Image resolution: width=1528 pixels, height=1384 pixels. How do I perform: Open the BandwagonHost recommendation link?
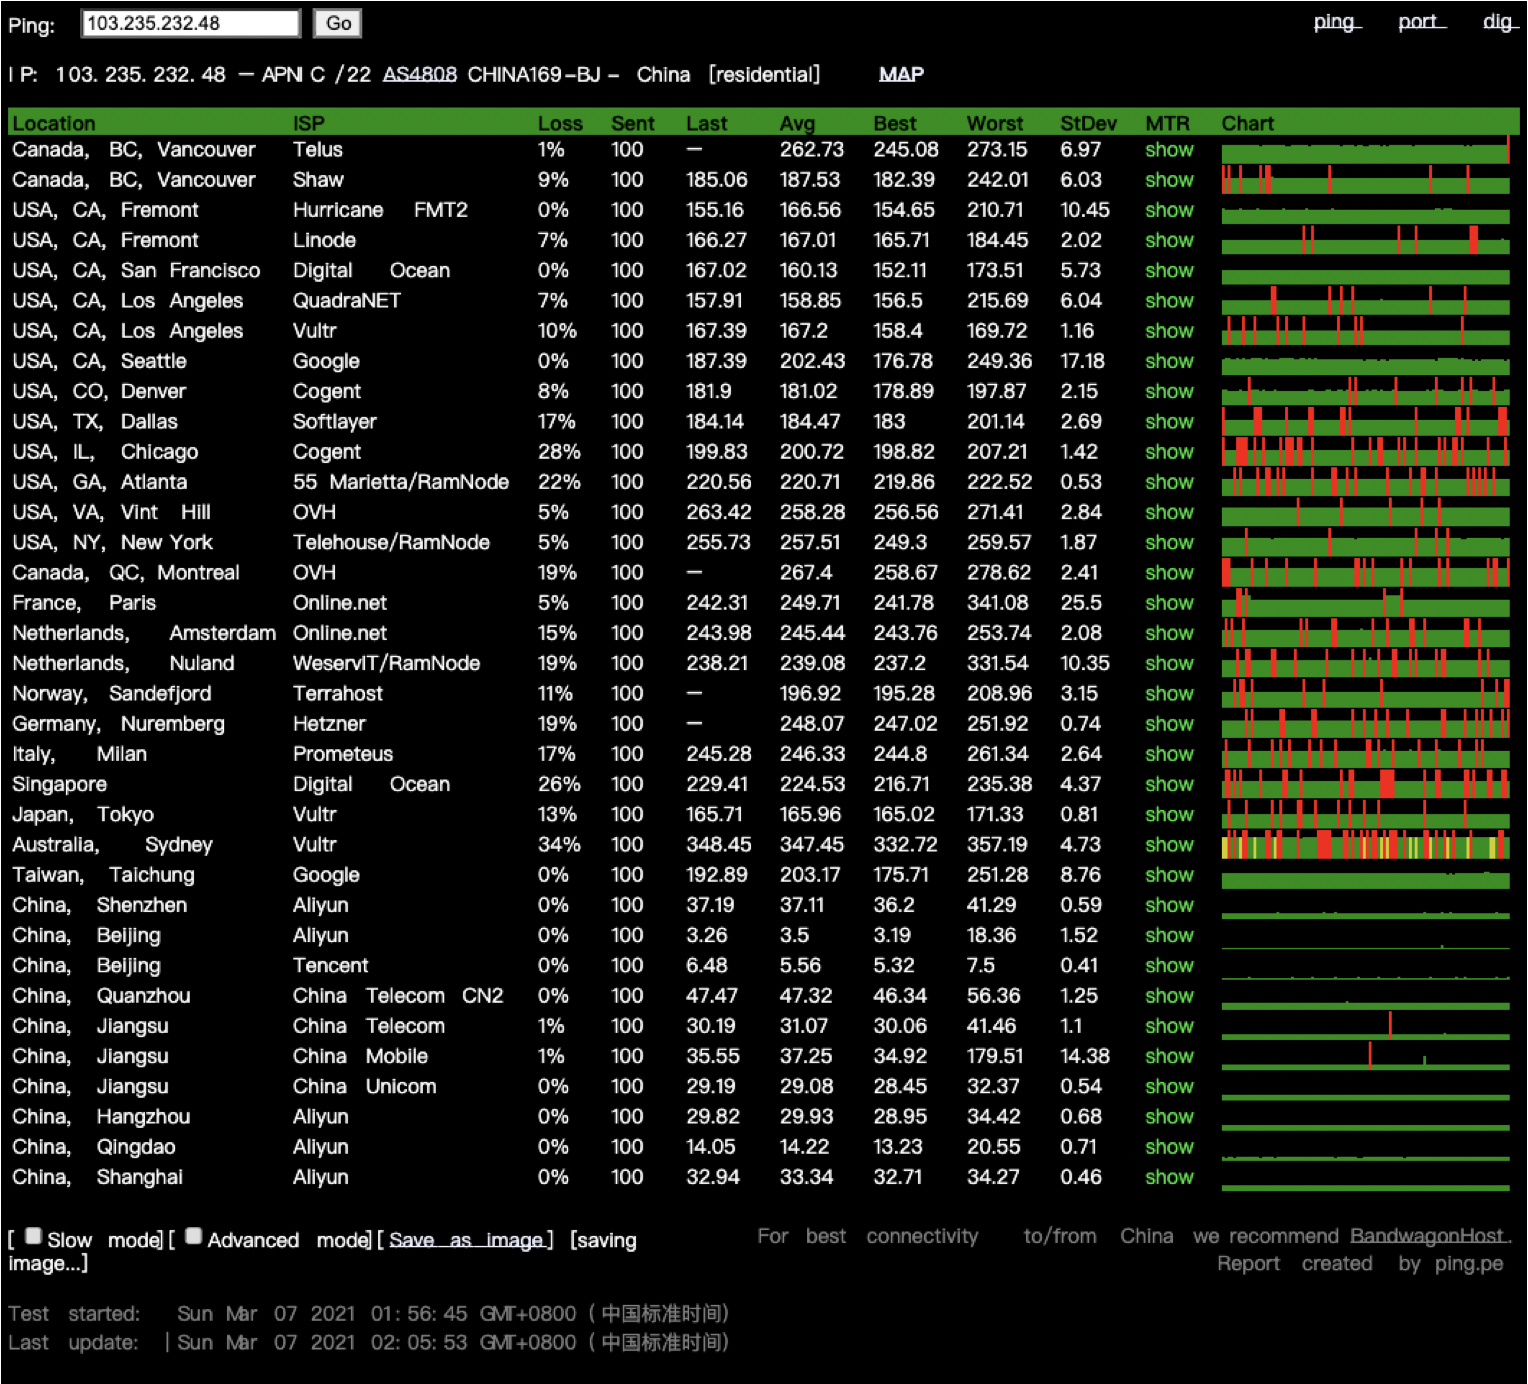[x=1428, y=1235]
